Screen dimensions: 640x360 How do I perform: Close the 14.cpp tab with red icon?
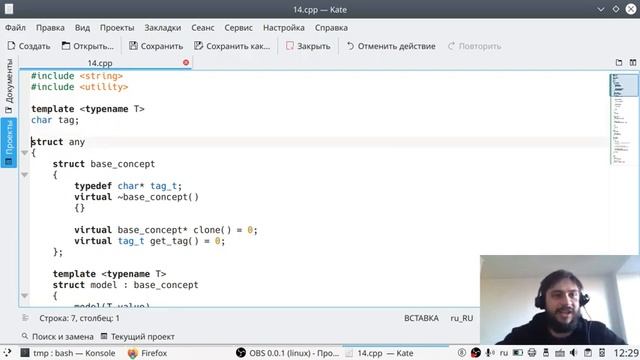(x=186, y=62)
